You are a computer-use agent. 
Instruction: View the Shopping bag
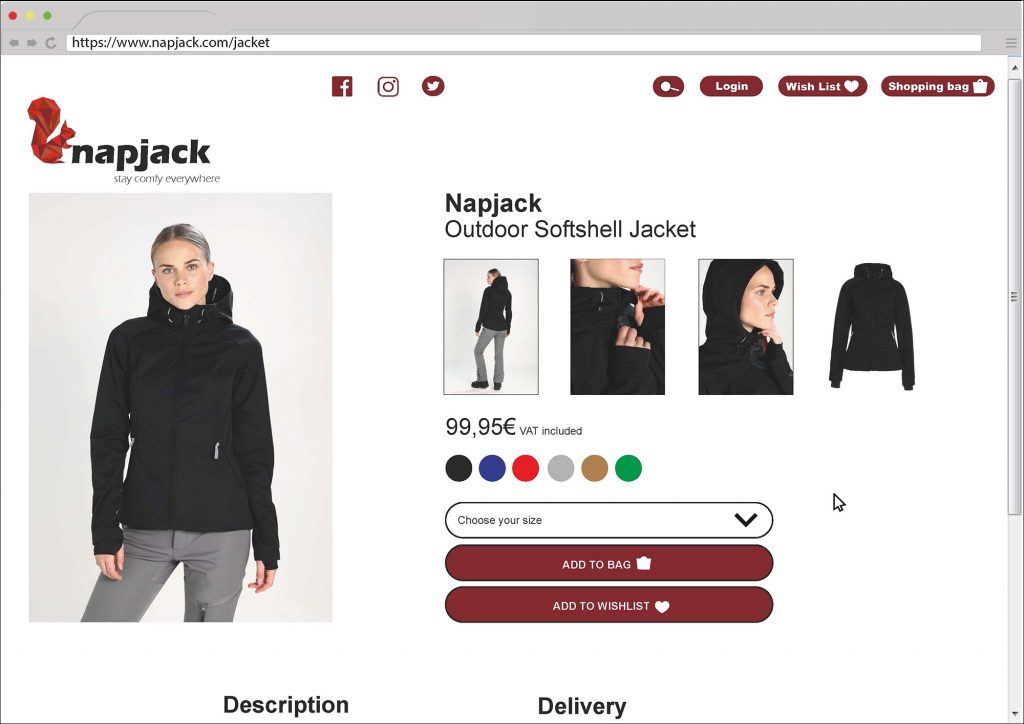[x=938, y=86]
